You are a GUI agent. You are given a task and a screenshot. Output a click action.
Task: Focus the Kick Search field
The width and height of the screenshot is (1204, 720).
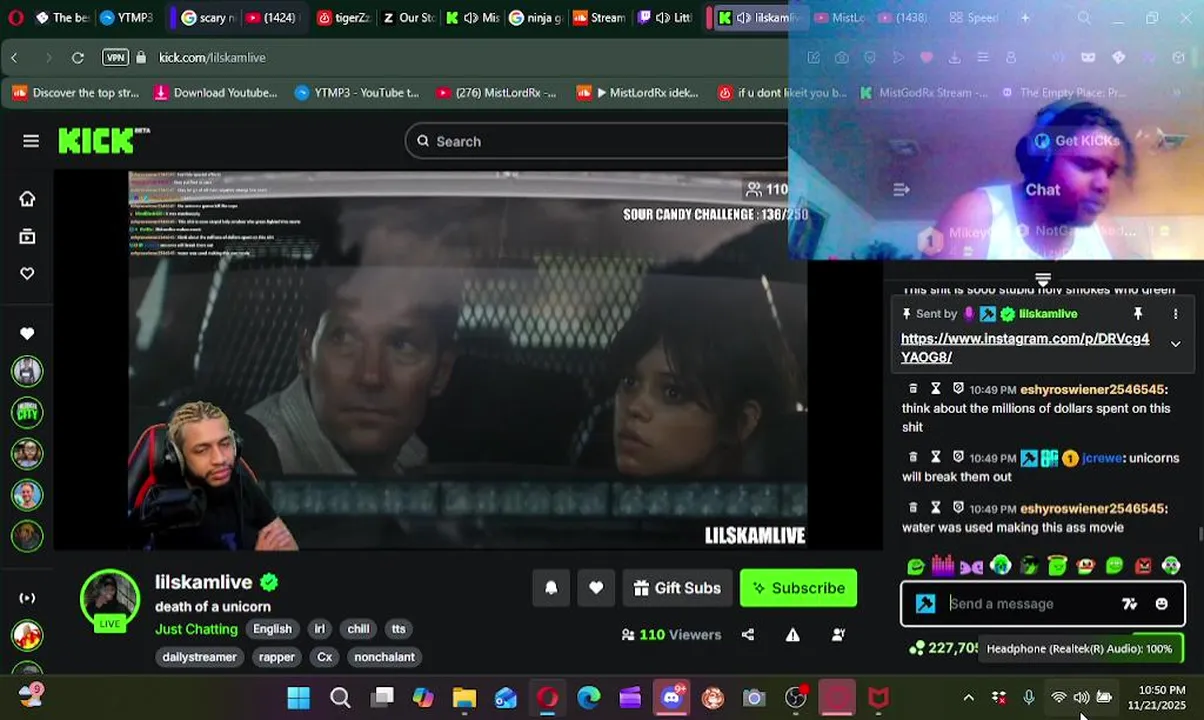(597, 141)
